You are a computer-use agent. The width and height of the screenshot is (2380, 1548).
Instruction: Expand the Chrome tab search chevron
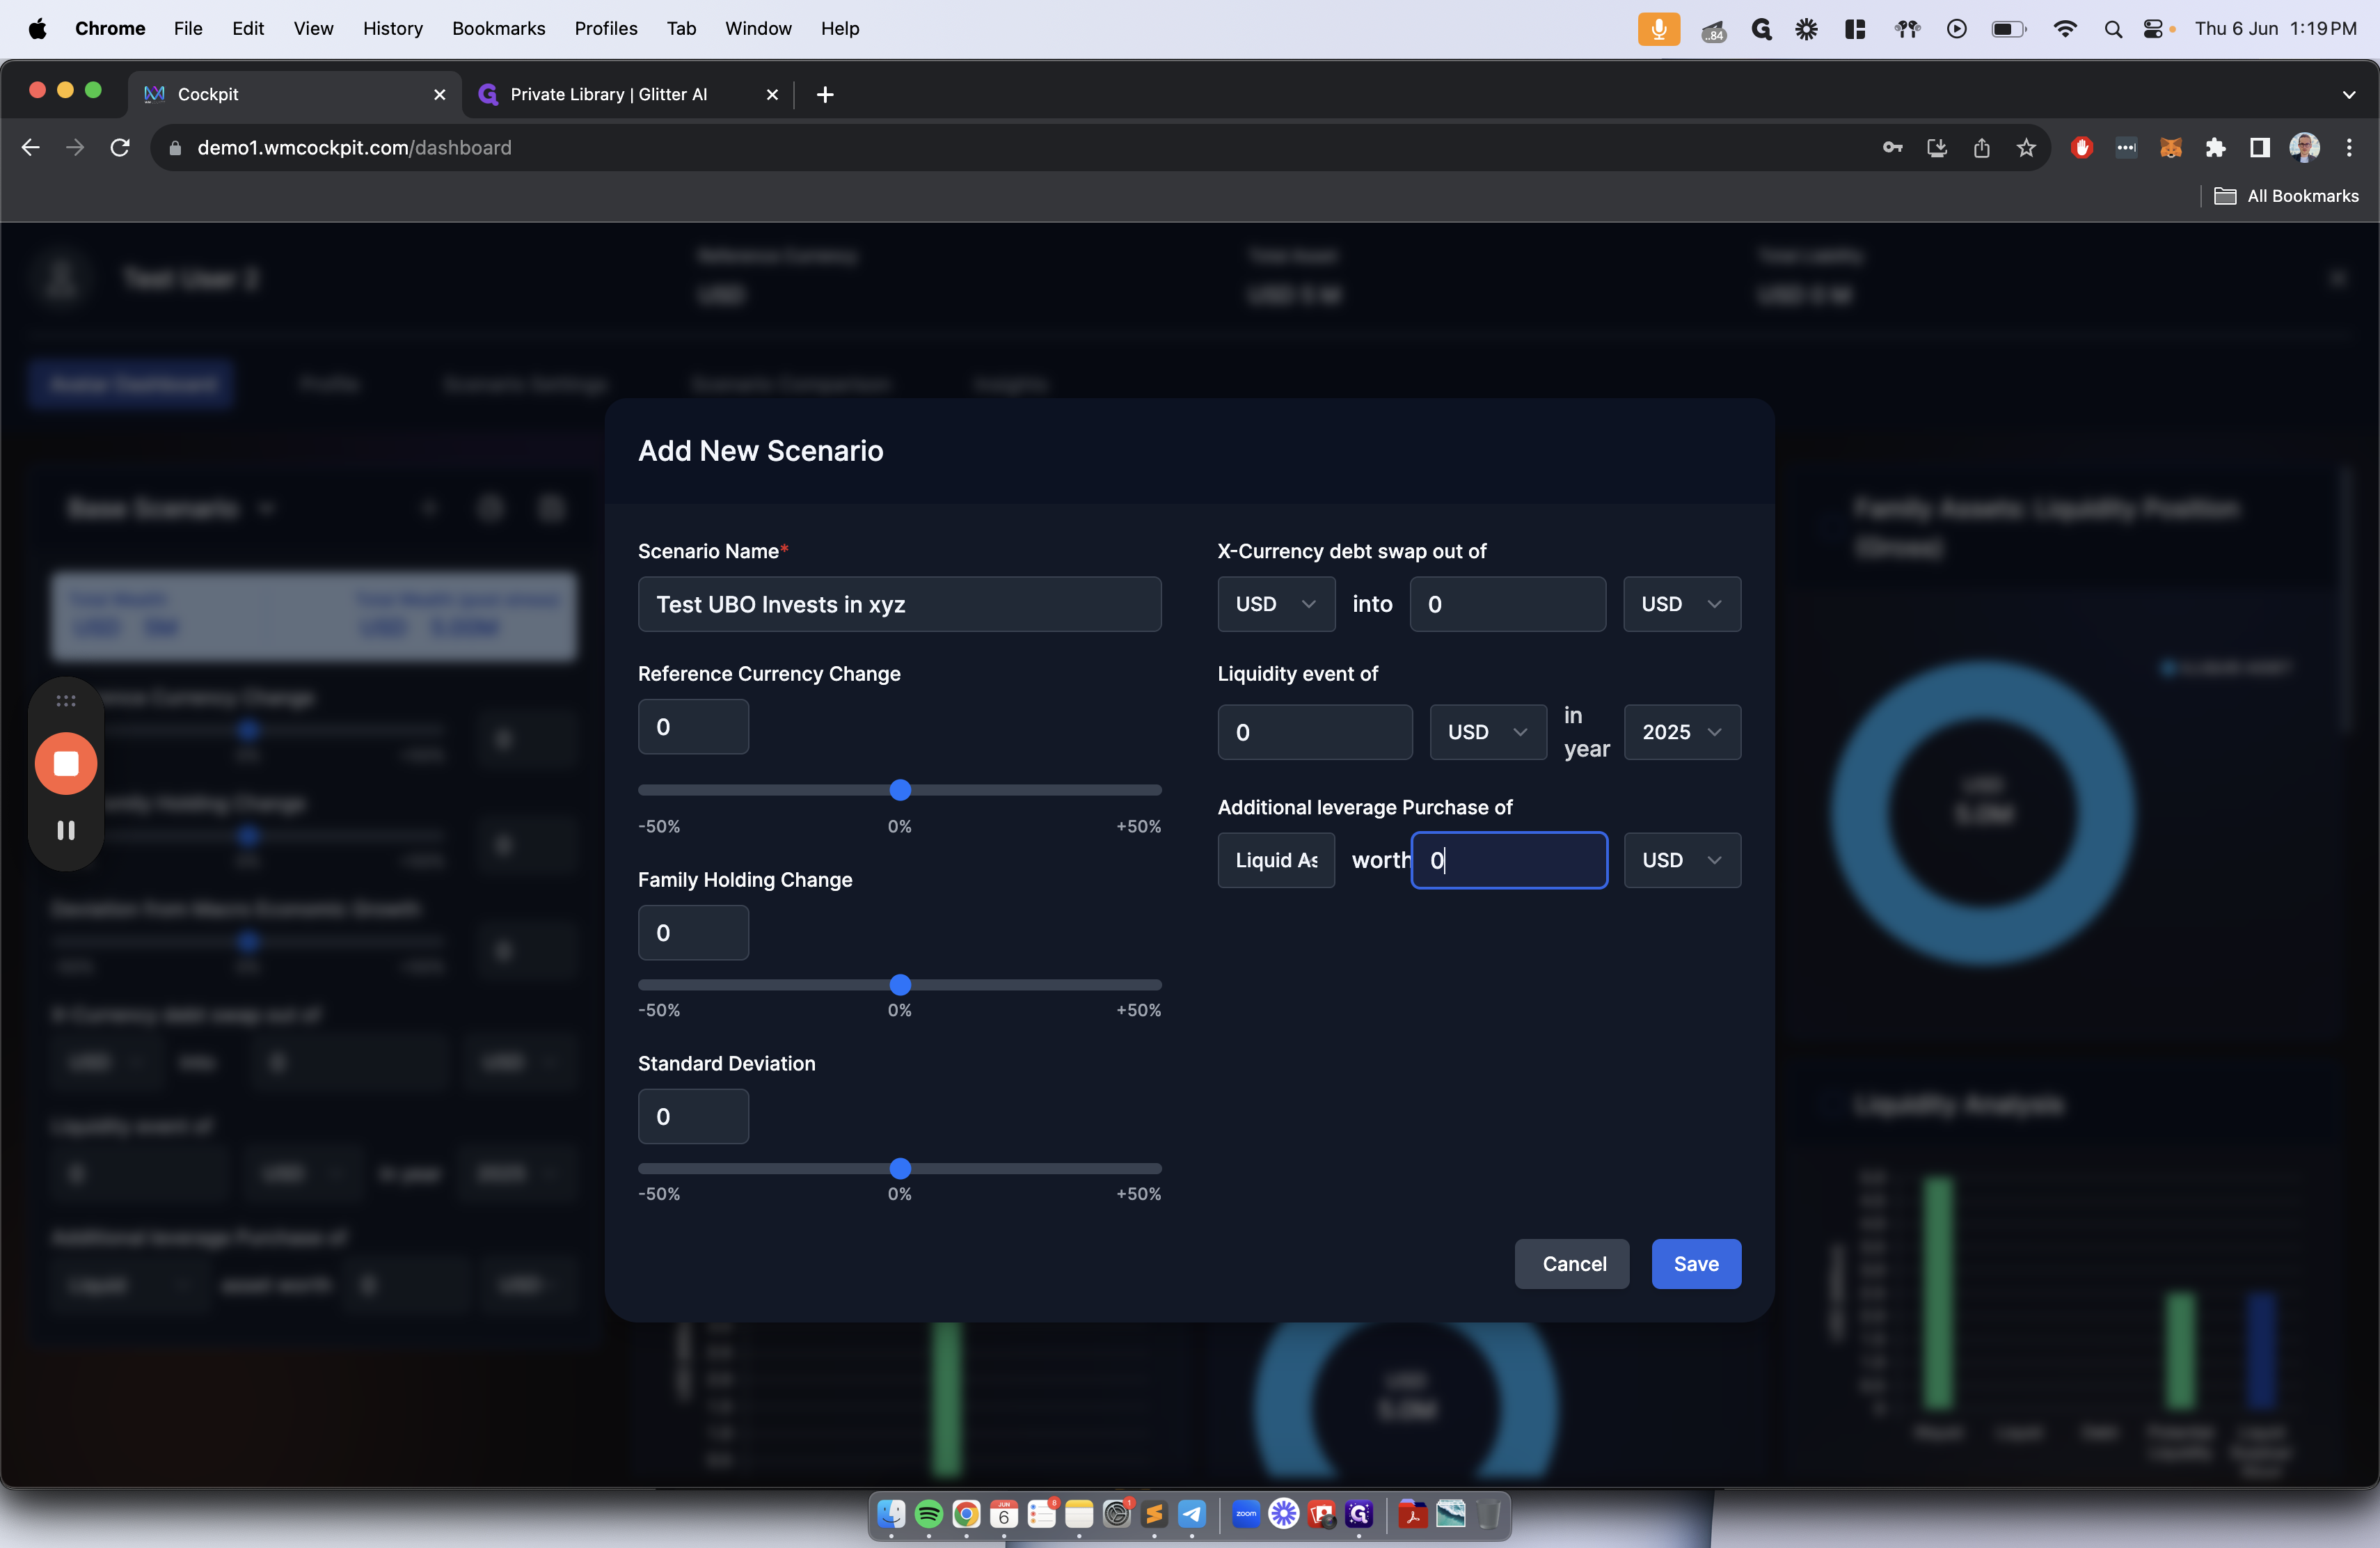[2348, 95]
